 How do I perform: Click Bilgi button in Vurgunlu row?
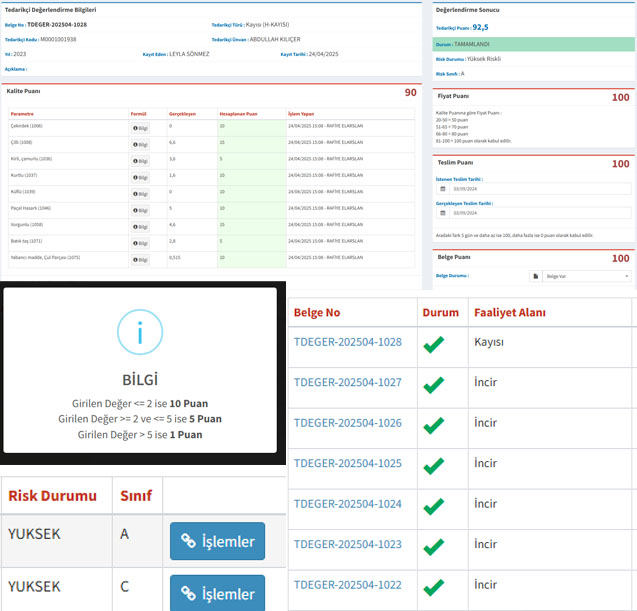point(140,226)
